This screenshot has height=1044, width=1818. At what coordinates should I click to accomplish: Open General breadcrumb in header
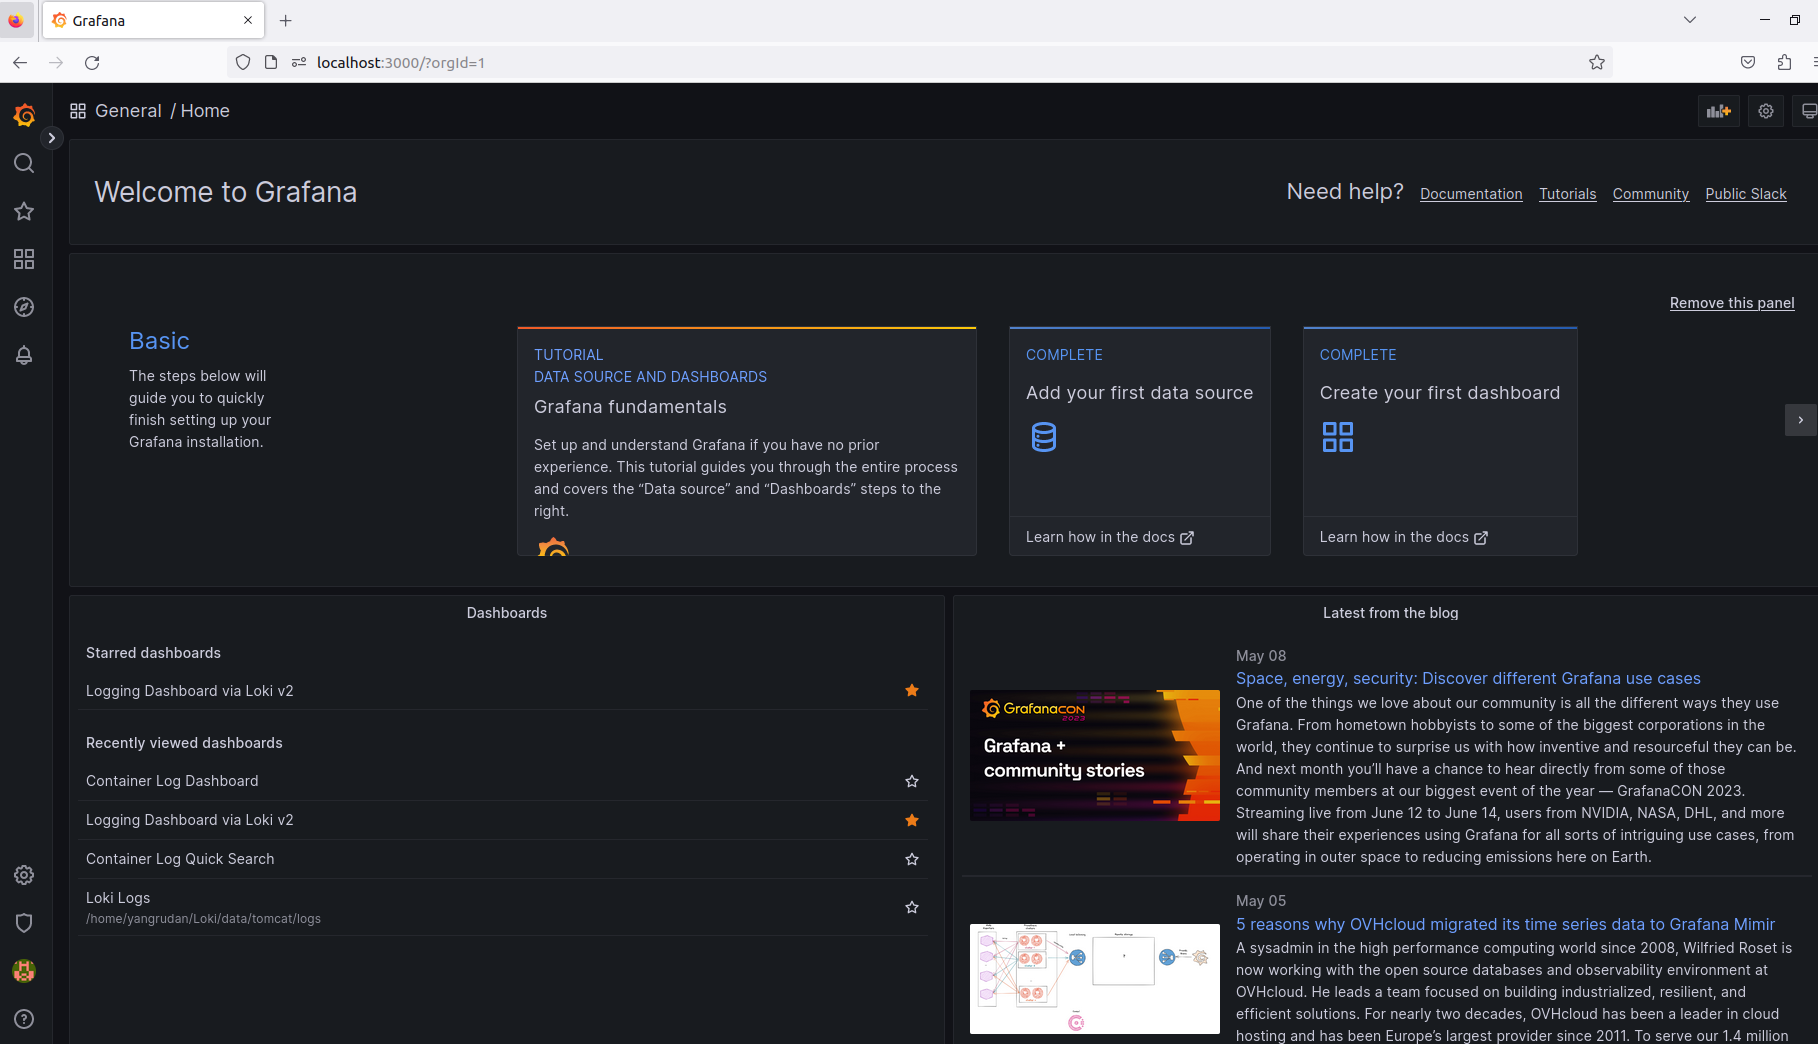pos(128,111)
